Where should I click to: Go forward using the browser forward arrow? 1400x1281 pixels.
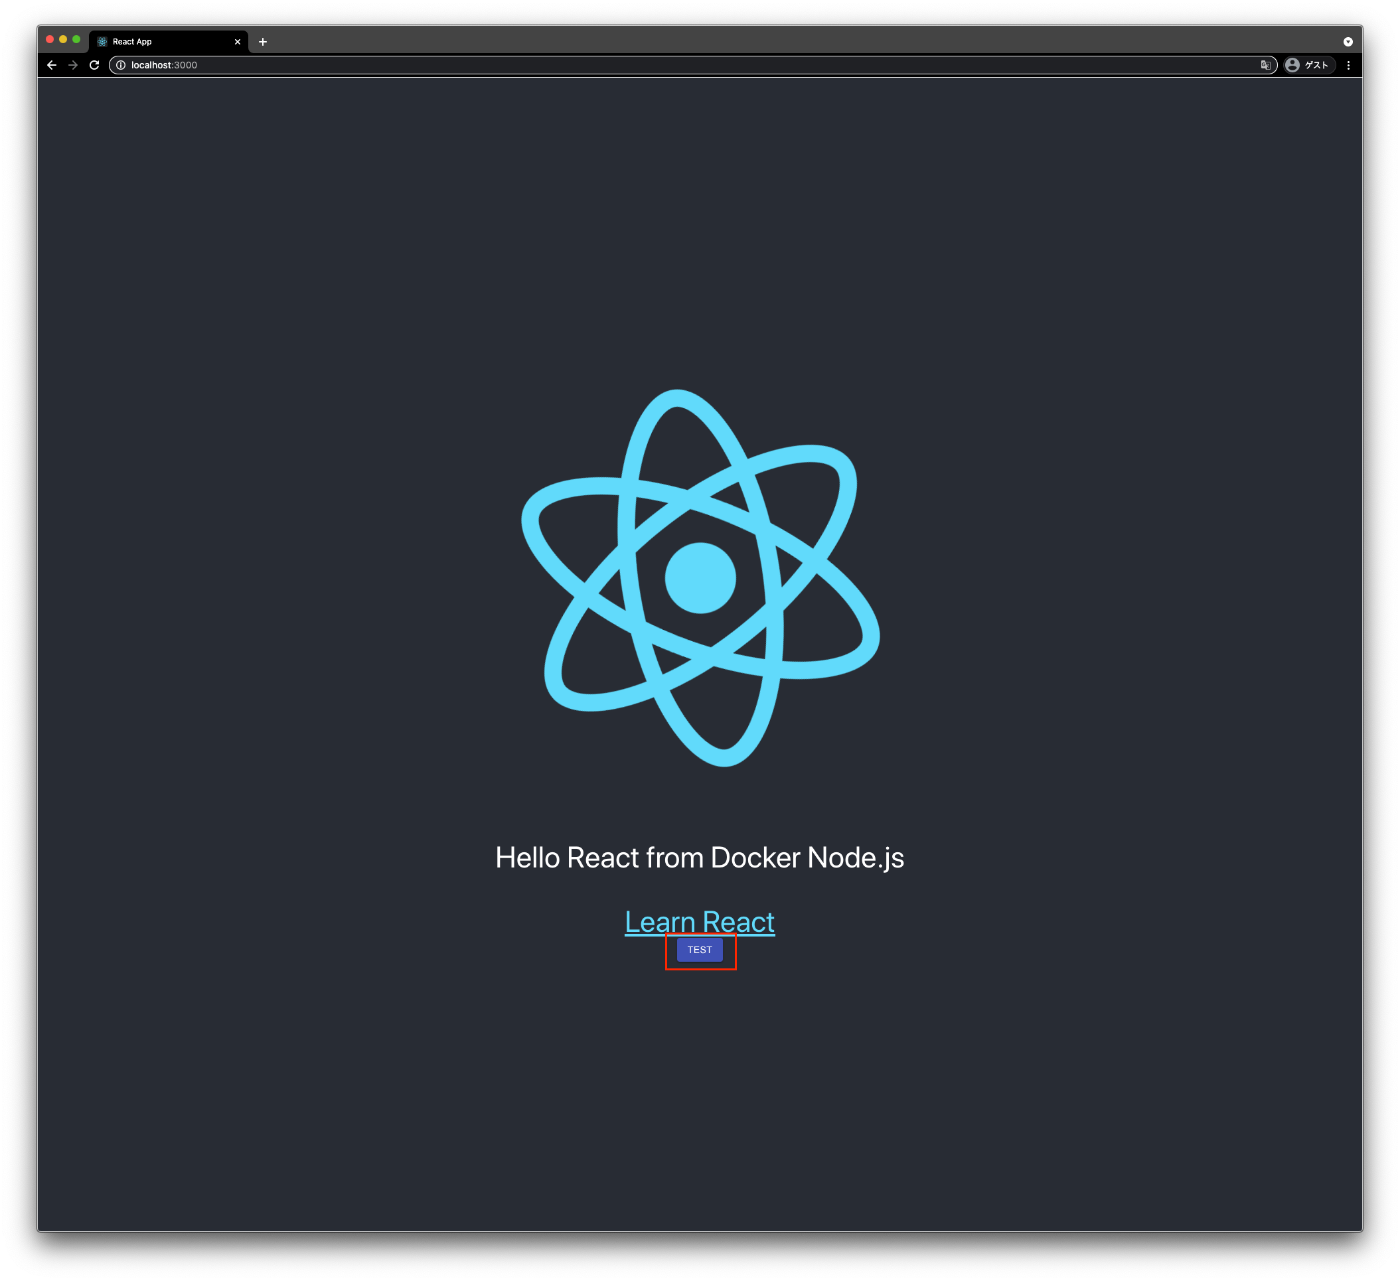point(73,65)
